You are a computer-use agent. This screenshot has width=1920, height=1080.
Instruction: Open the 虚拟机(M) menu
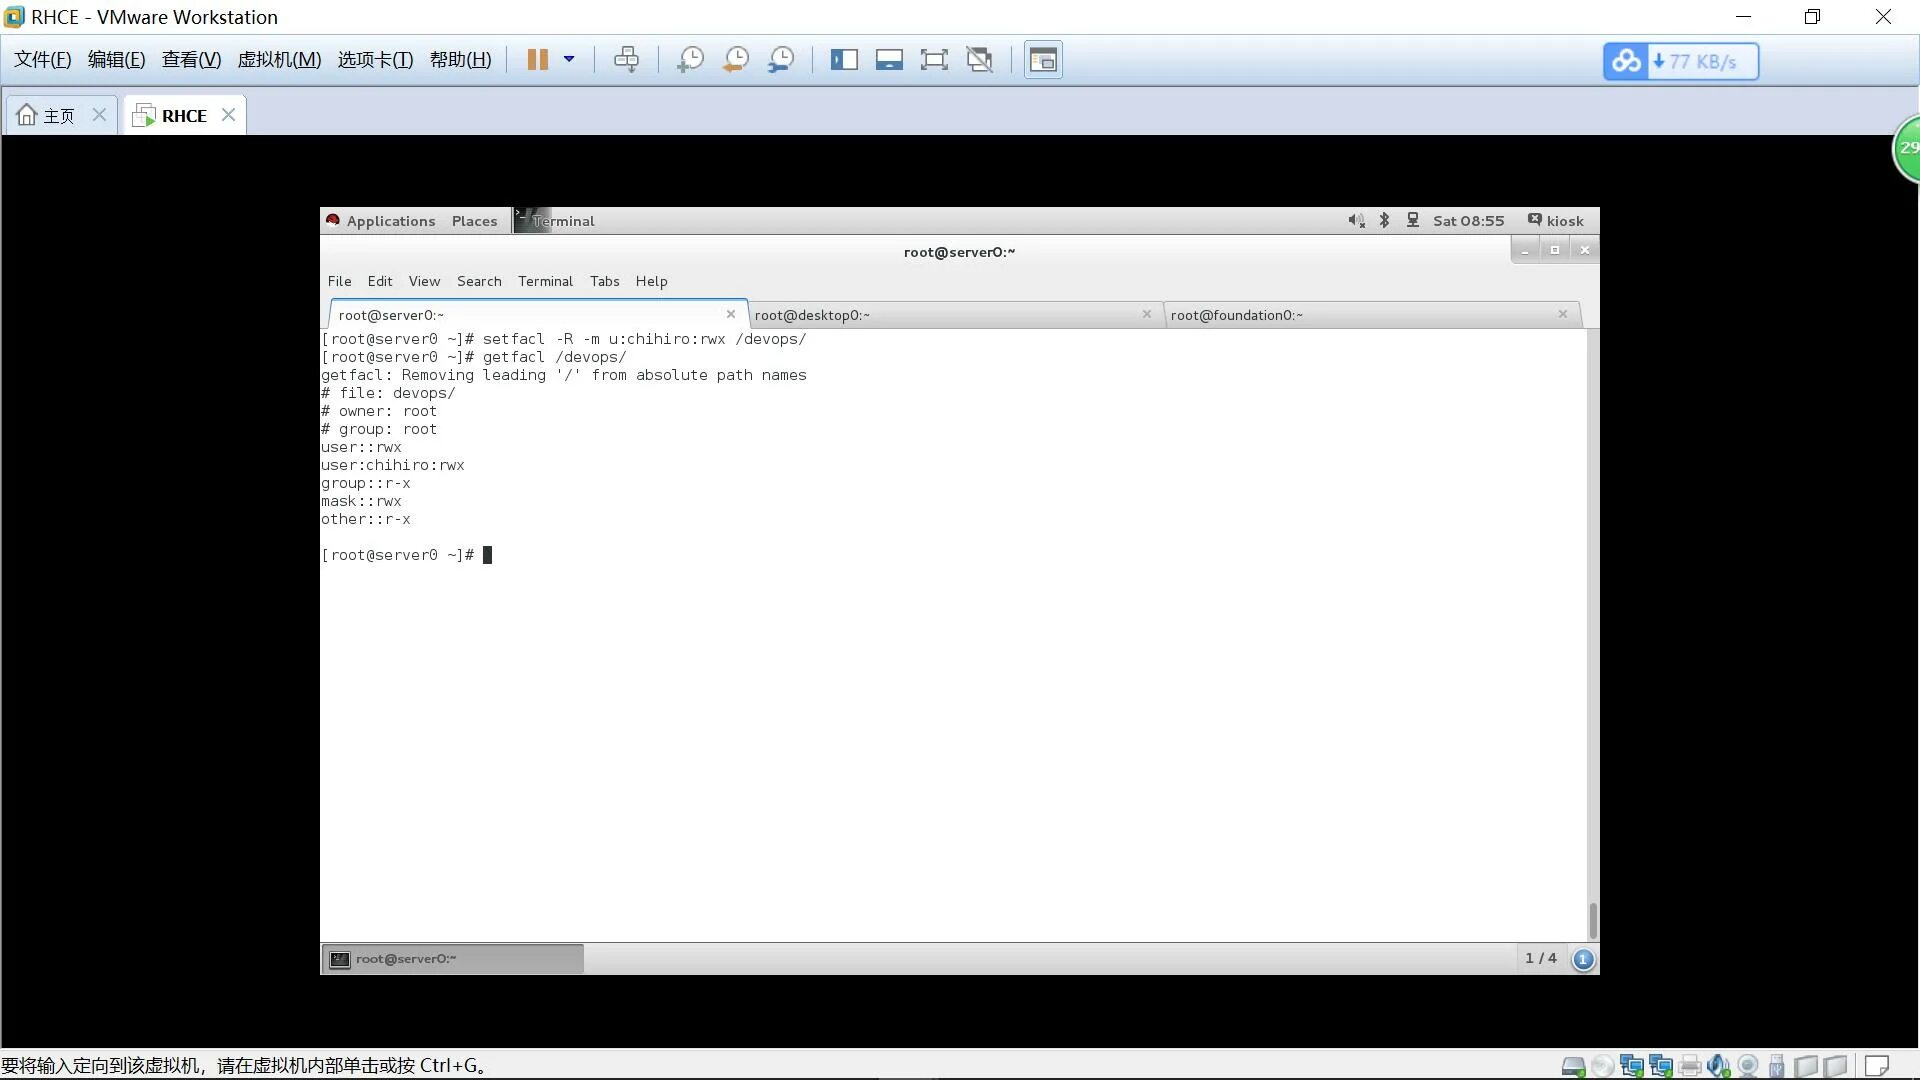[279, 60]
